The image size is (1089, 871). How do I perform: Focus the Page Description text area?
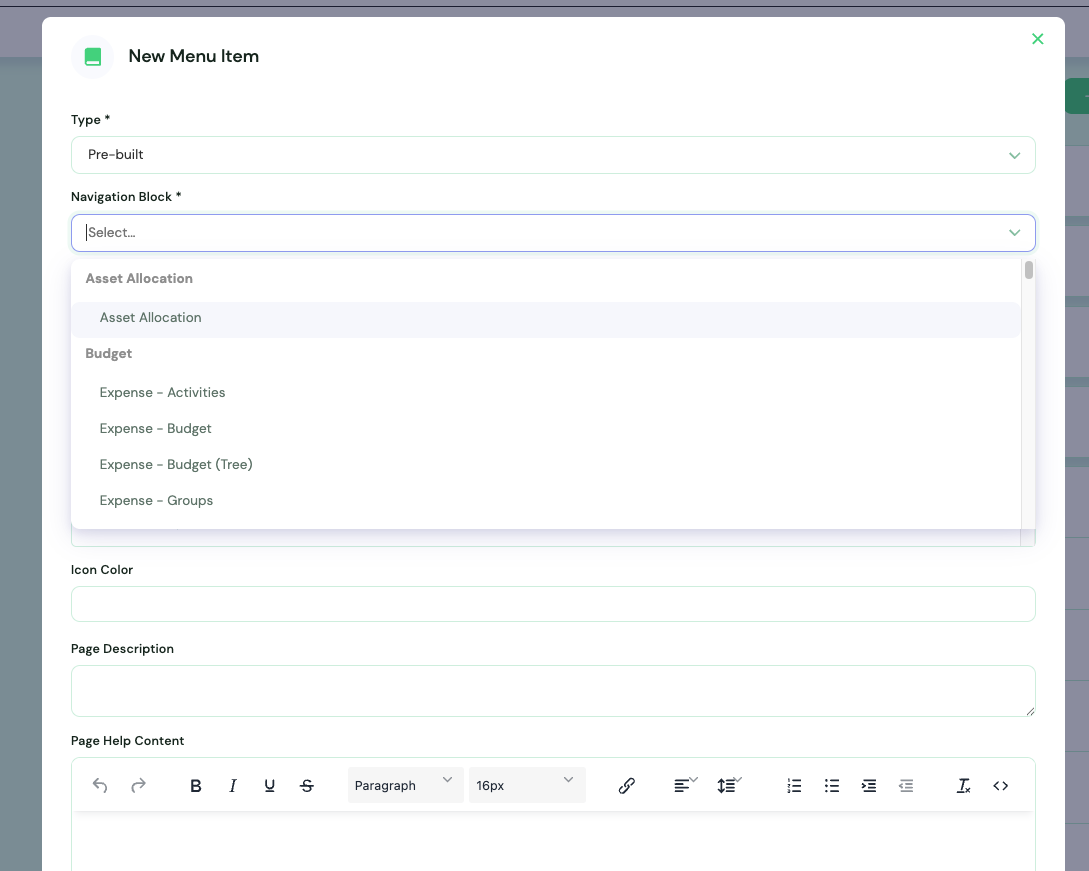point(553,691)
